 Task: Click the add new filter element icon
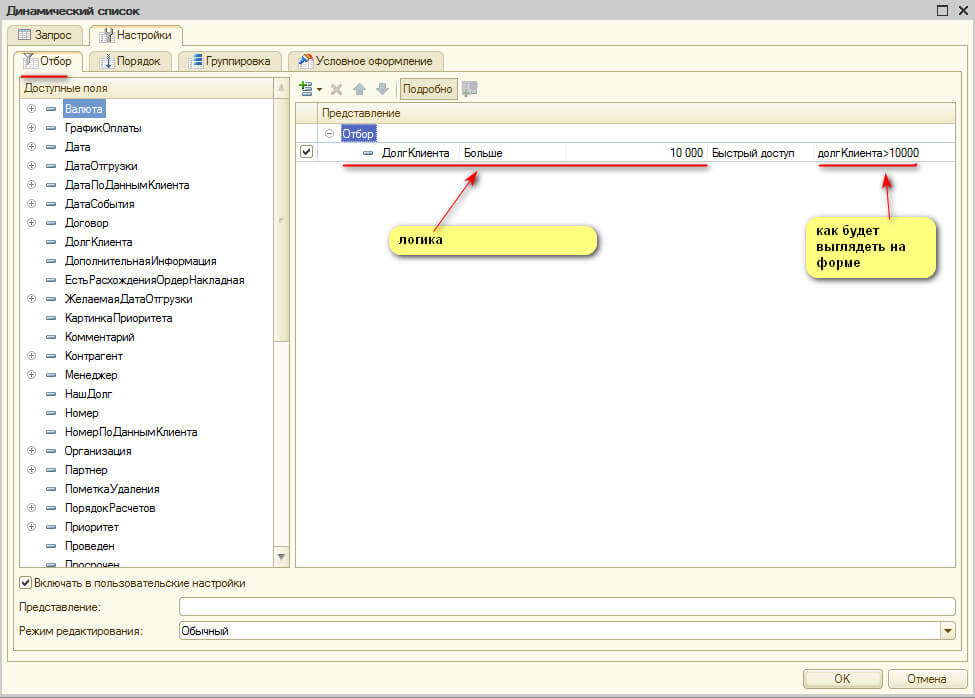tap(307, 89)
